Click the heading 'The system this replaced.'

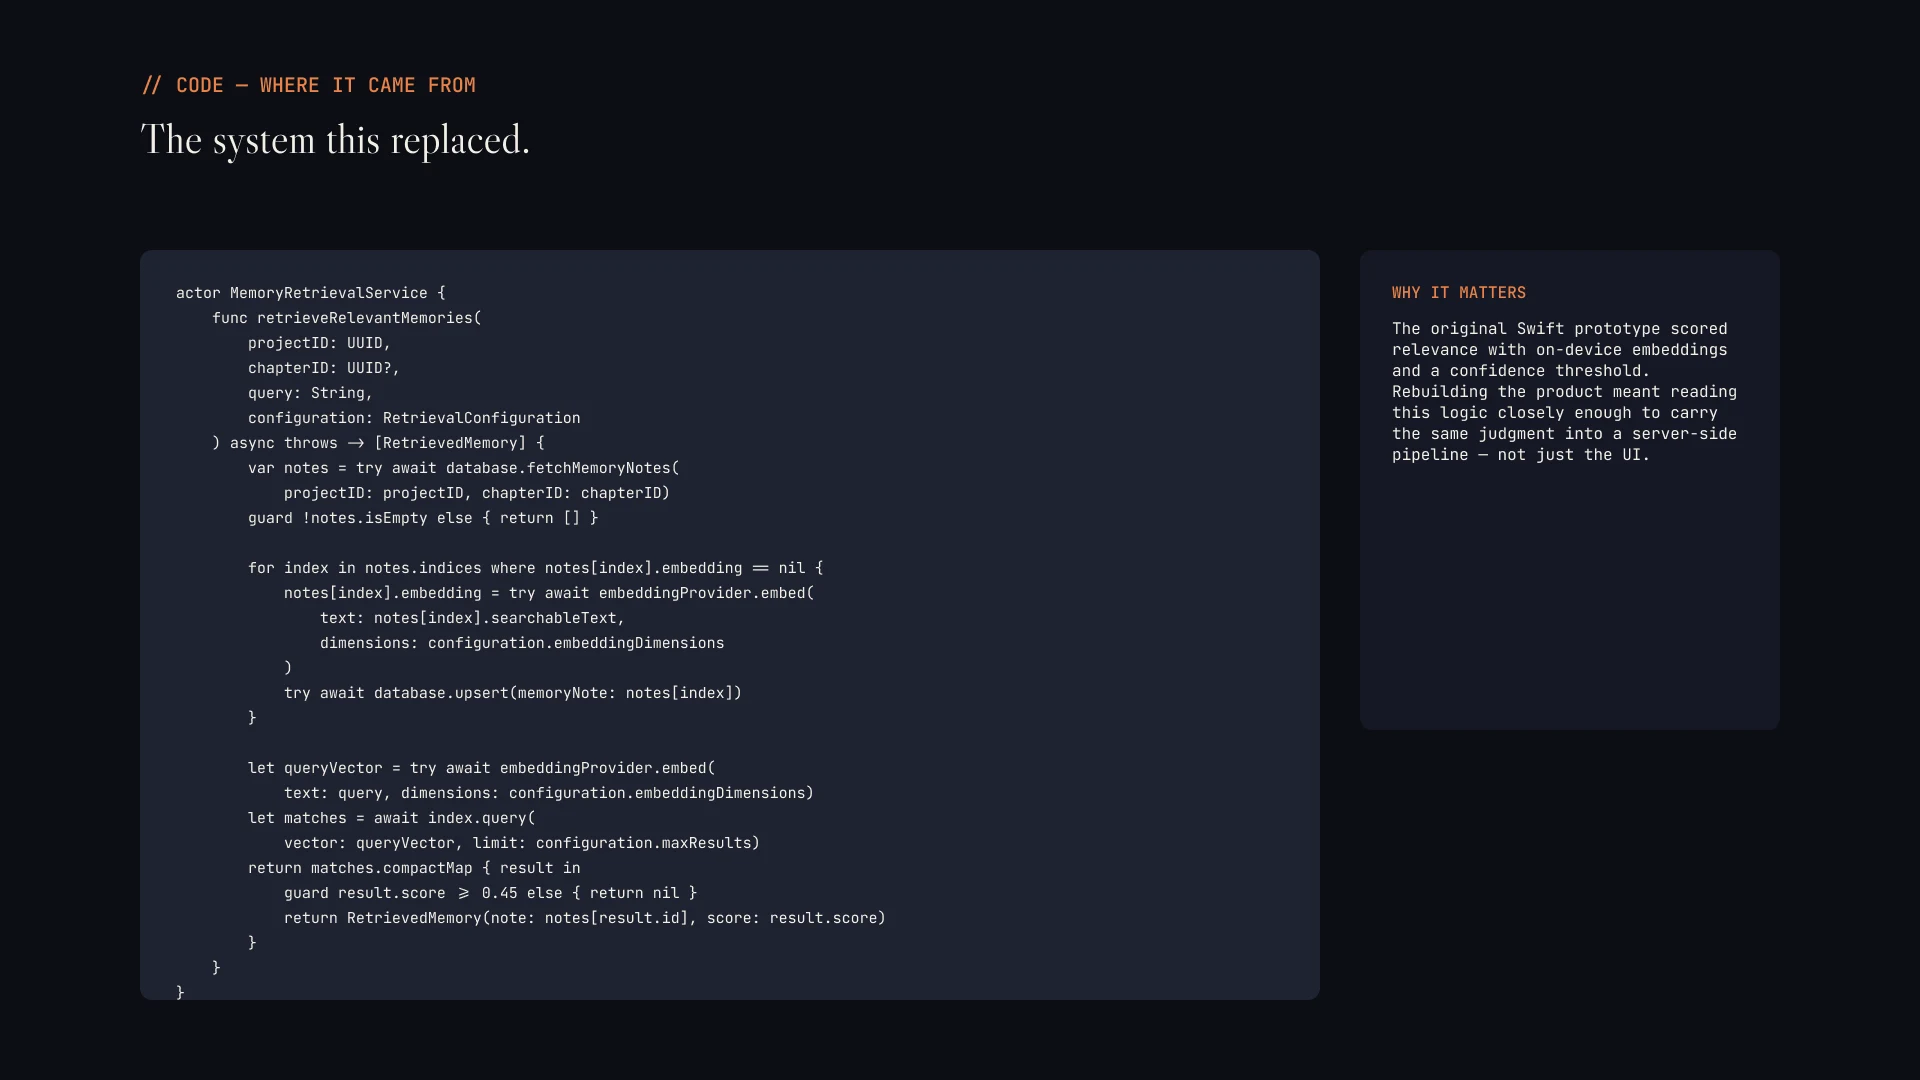pyautogui.click(x=335, y=140)
